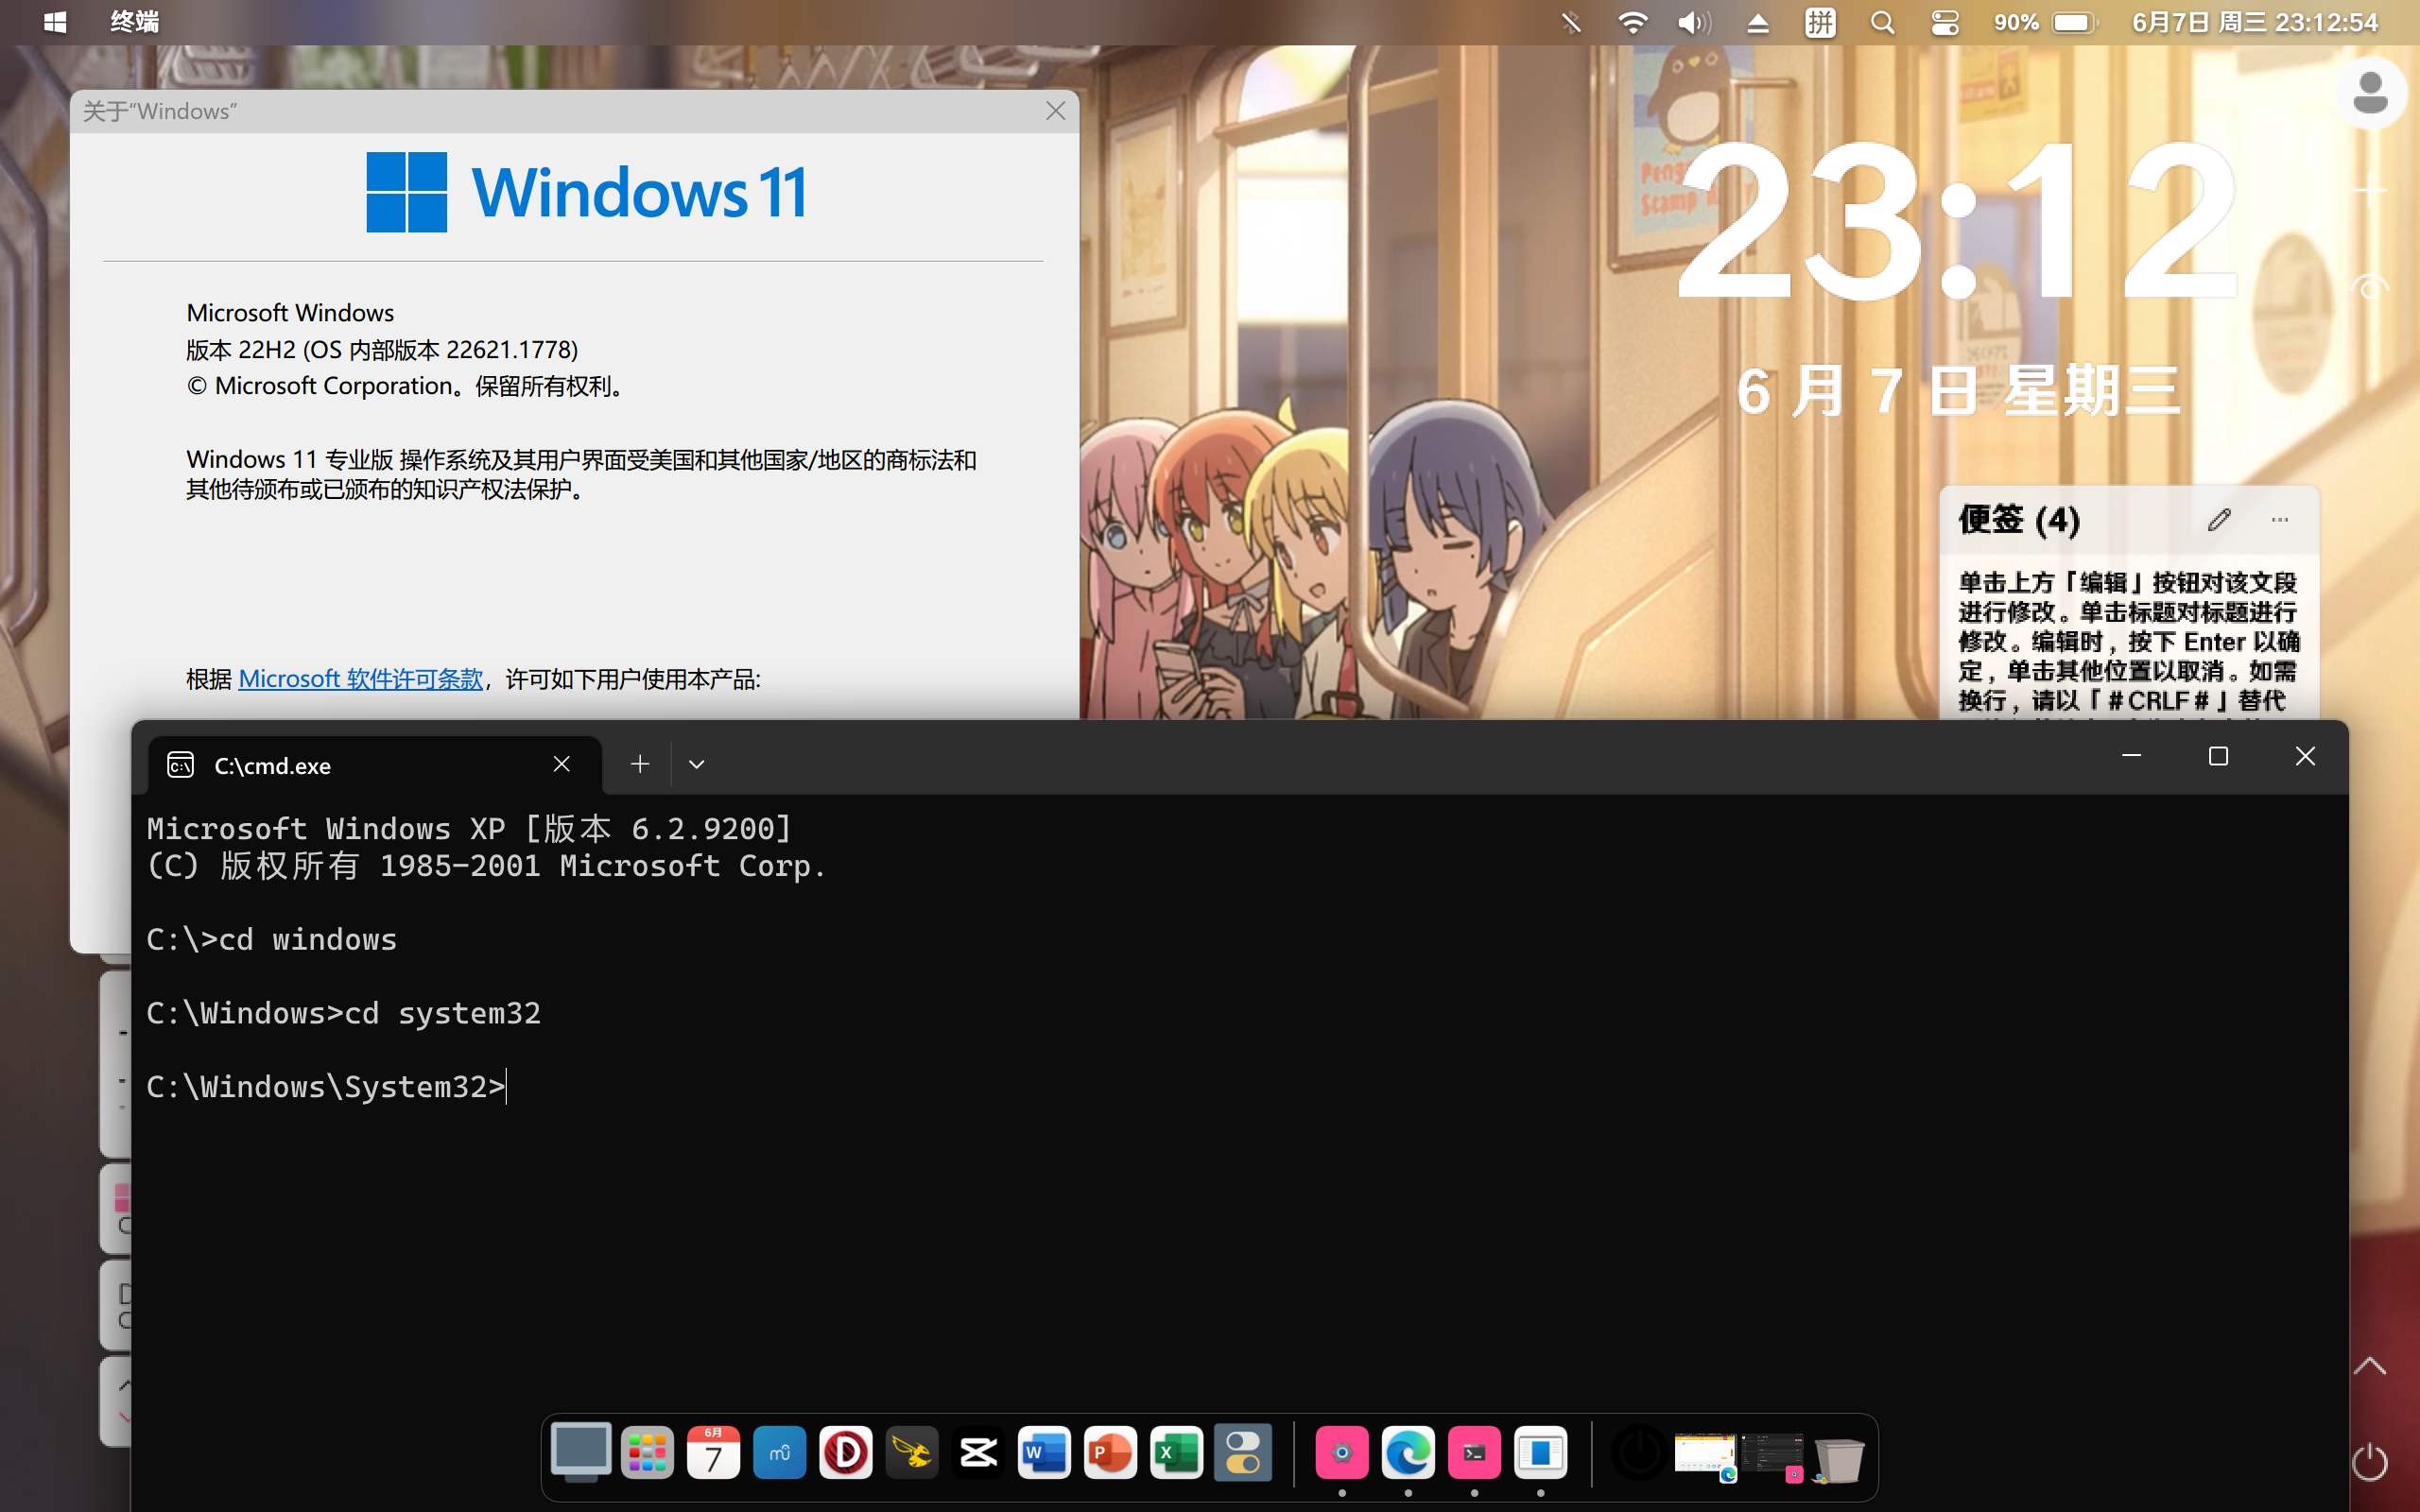2420x1512 pixels.
Task: Close the terminal window
Action: point(2305,757)
